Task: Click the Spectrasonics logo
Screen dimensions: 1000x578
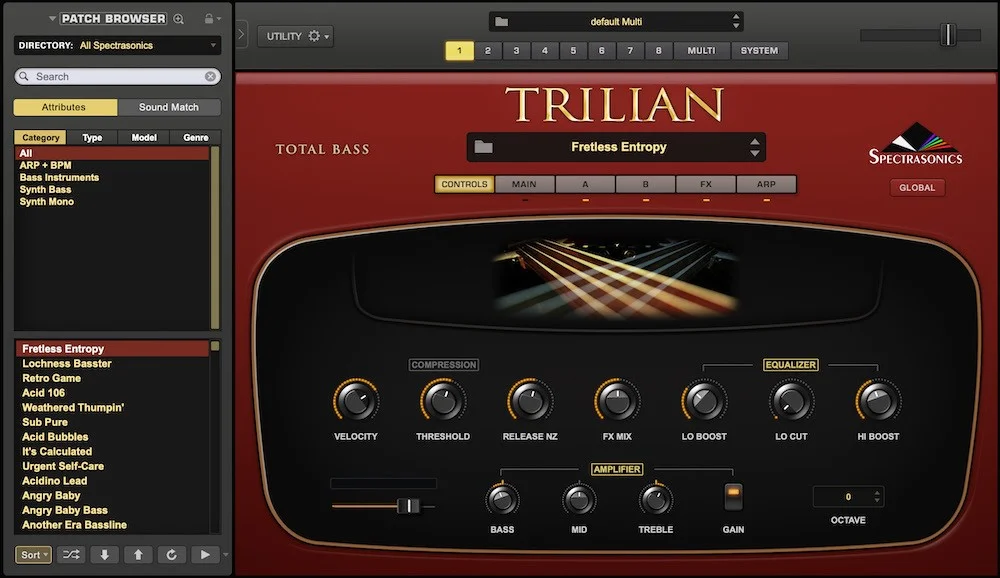Action: click(x=916, y=144)
